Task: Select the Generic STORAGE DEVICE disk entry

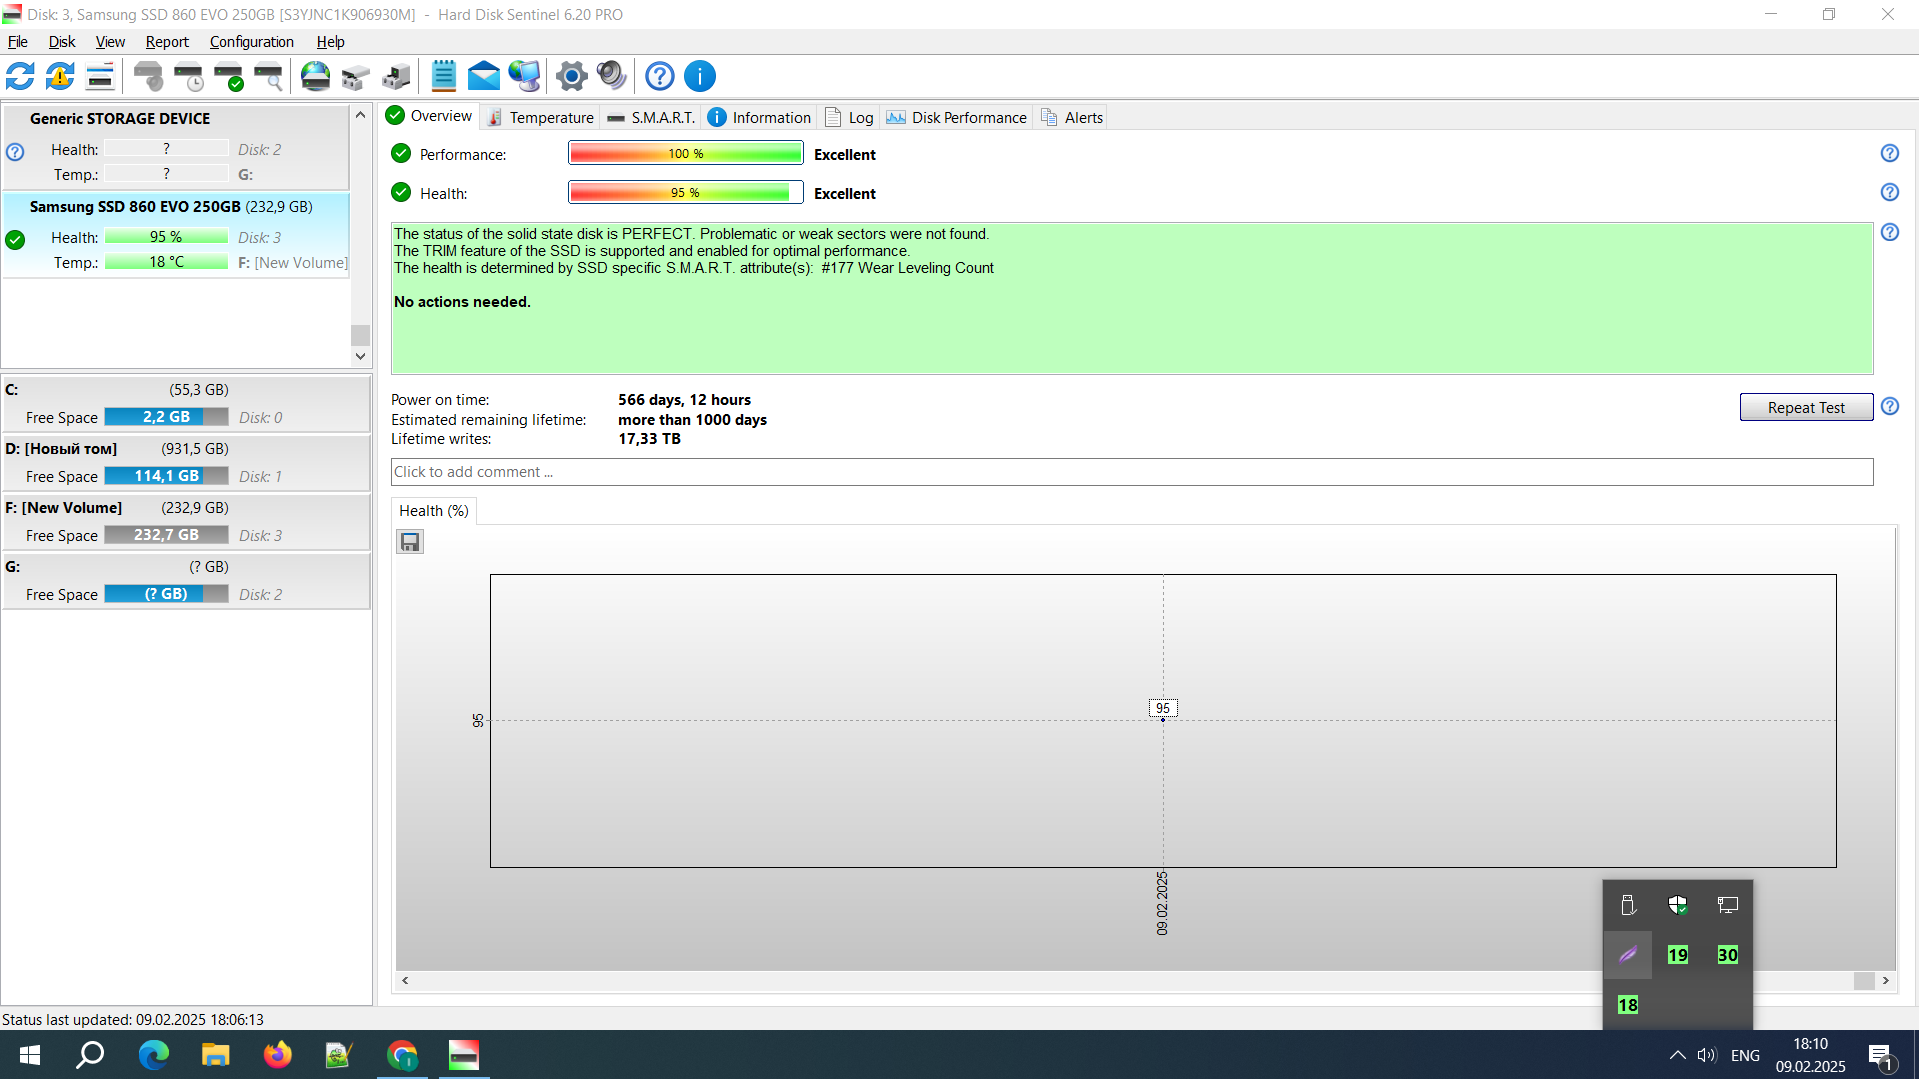Action: [175, 146]
